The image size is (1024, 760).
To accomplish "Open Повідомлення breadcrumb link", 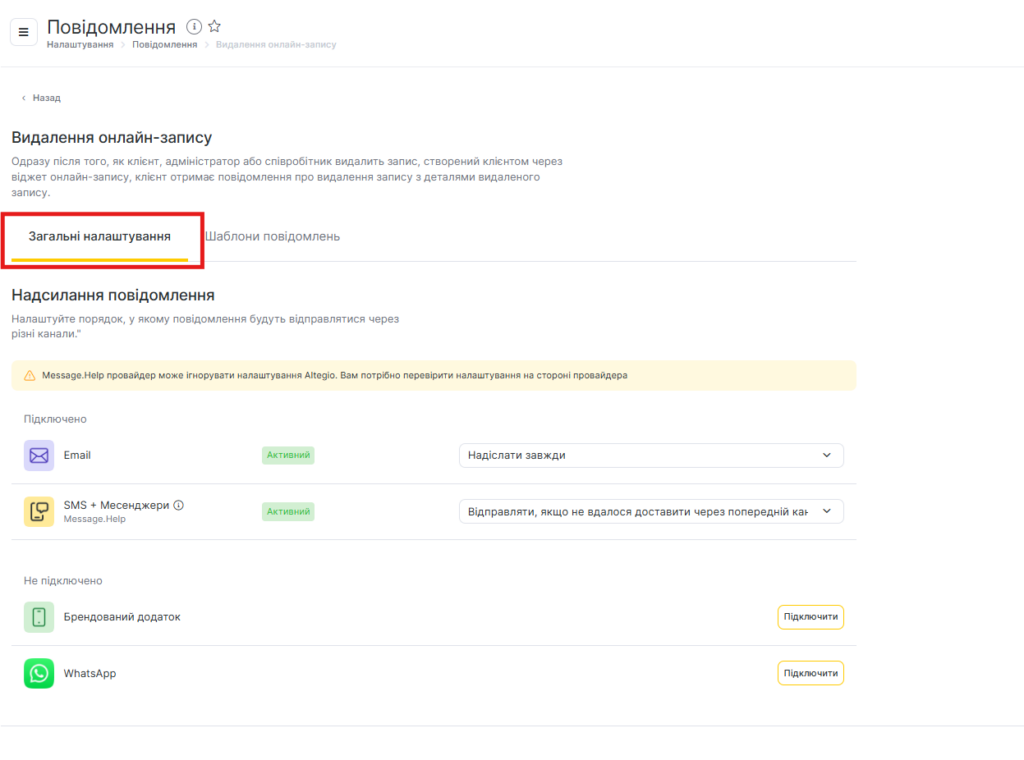I will [x=164, y=45].
